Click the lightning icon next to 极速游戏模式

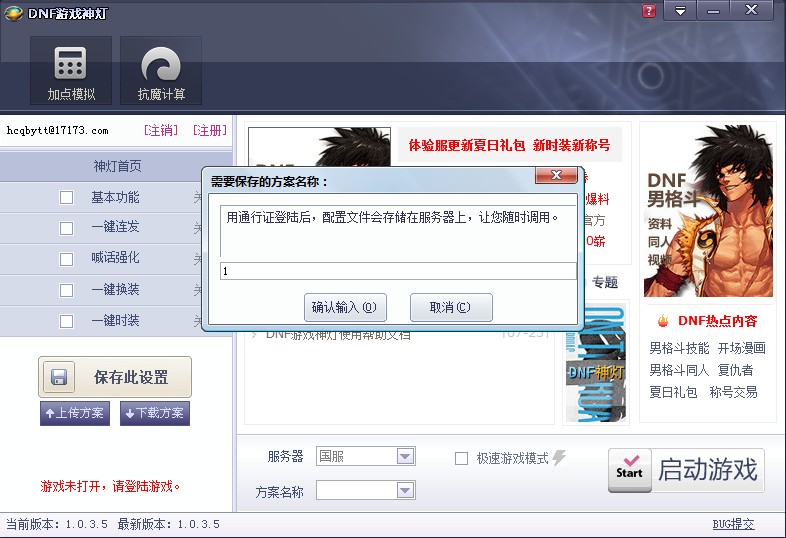coord(559,457)
